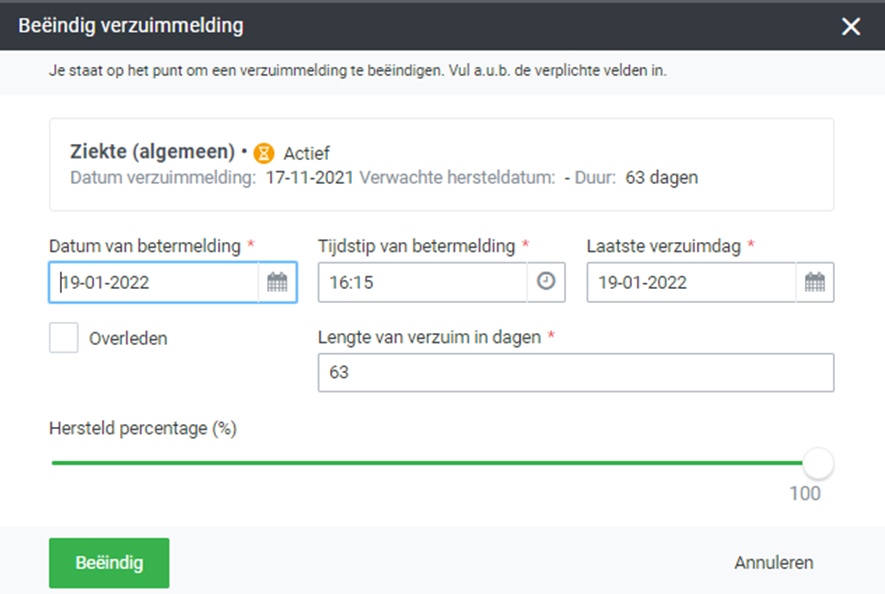The height and width of the screenshot is (594, 885).
Task: Open calendar for Datum van betermelding
Action: (277, 283)
